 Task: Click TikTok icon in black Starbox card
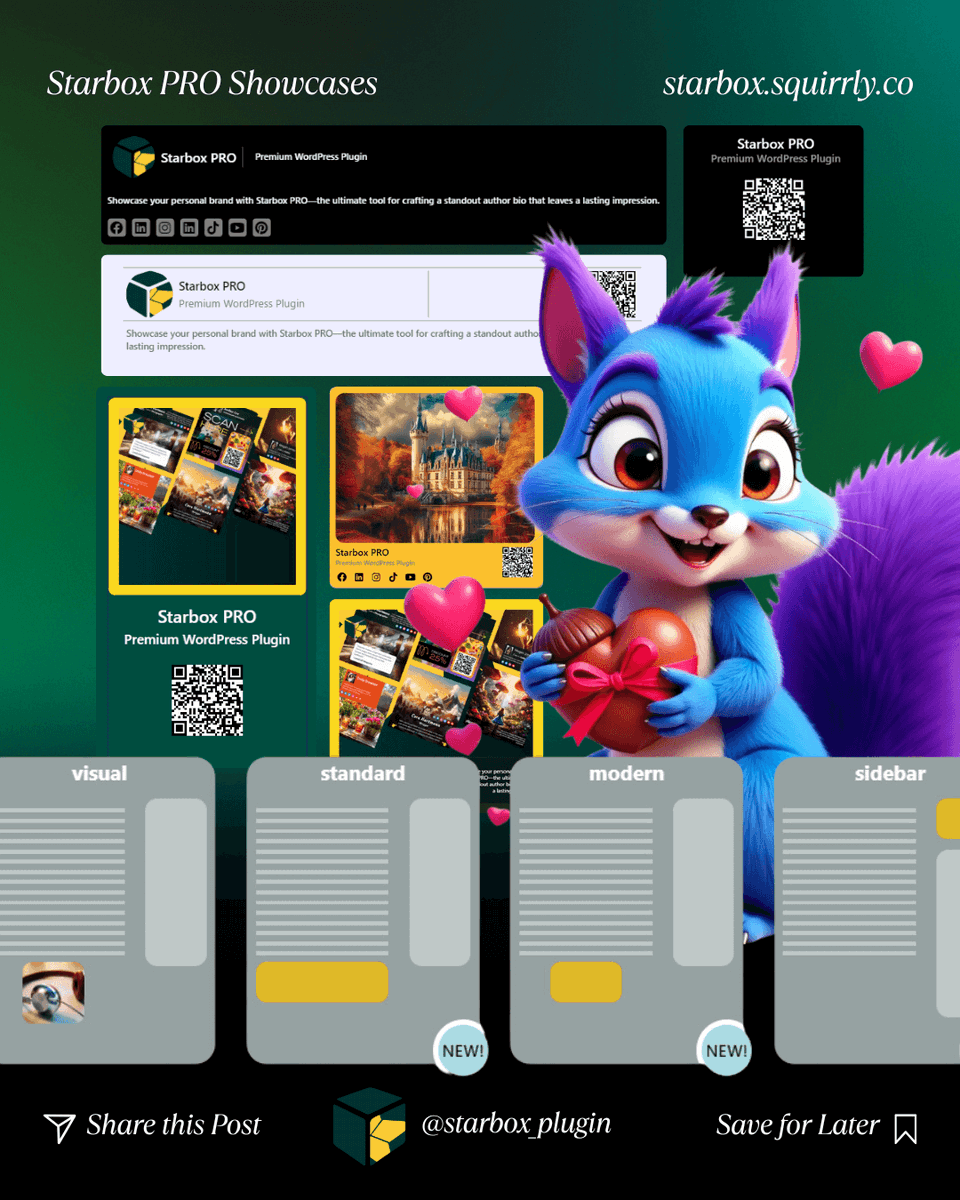click(213, 228)
